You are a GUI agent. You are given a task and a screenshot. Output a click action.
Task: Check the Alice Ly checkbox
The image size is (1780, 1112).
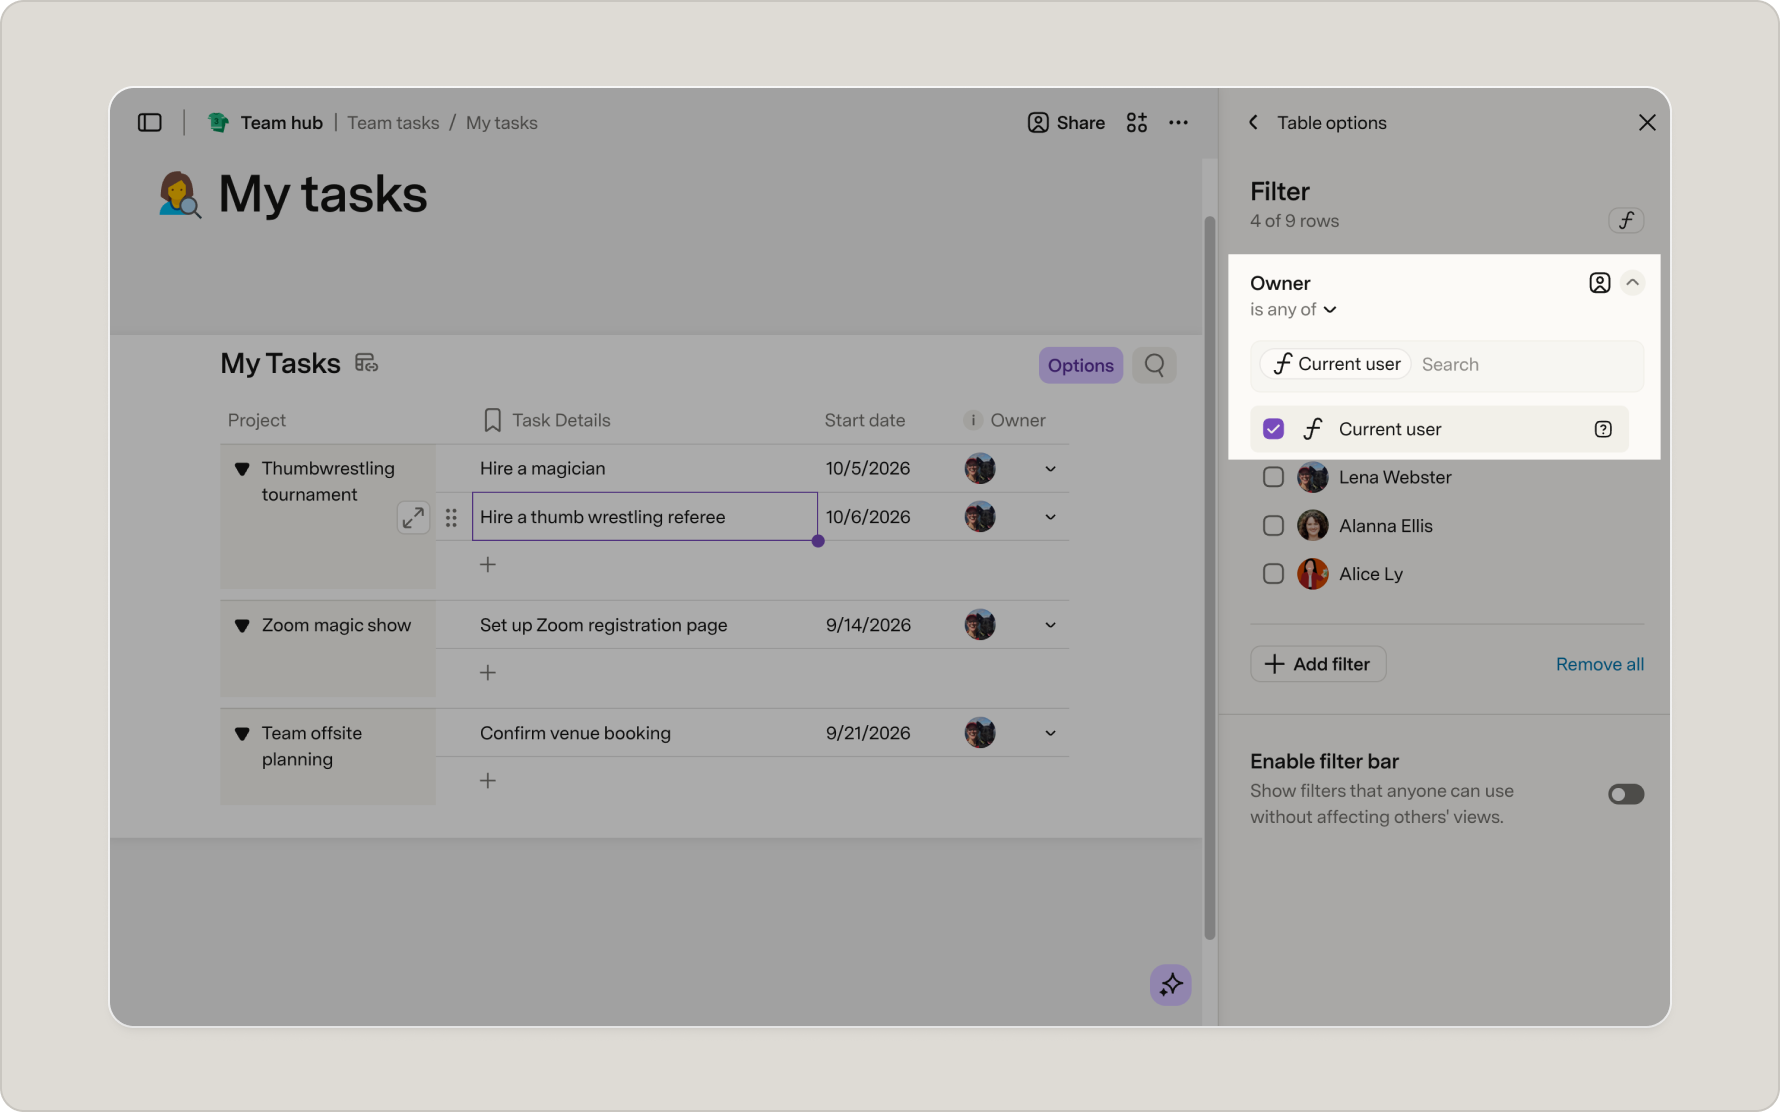click(1273, 574)
